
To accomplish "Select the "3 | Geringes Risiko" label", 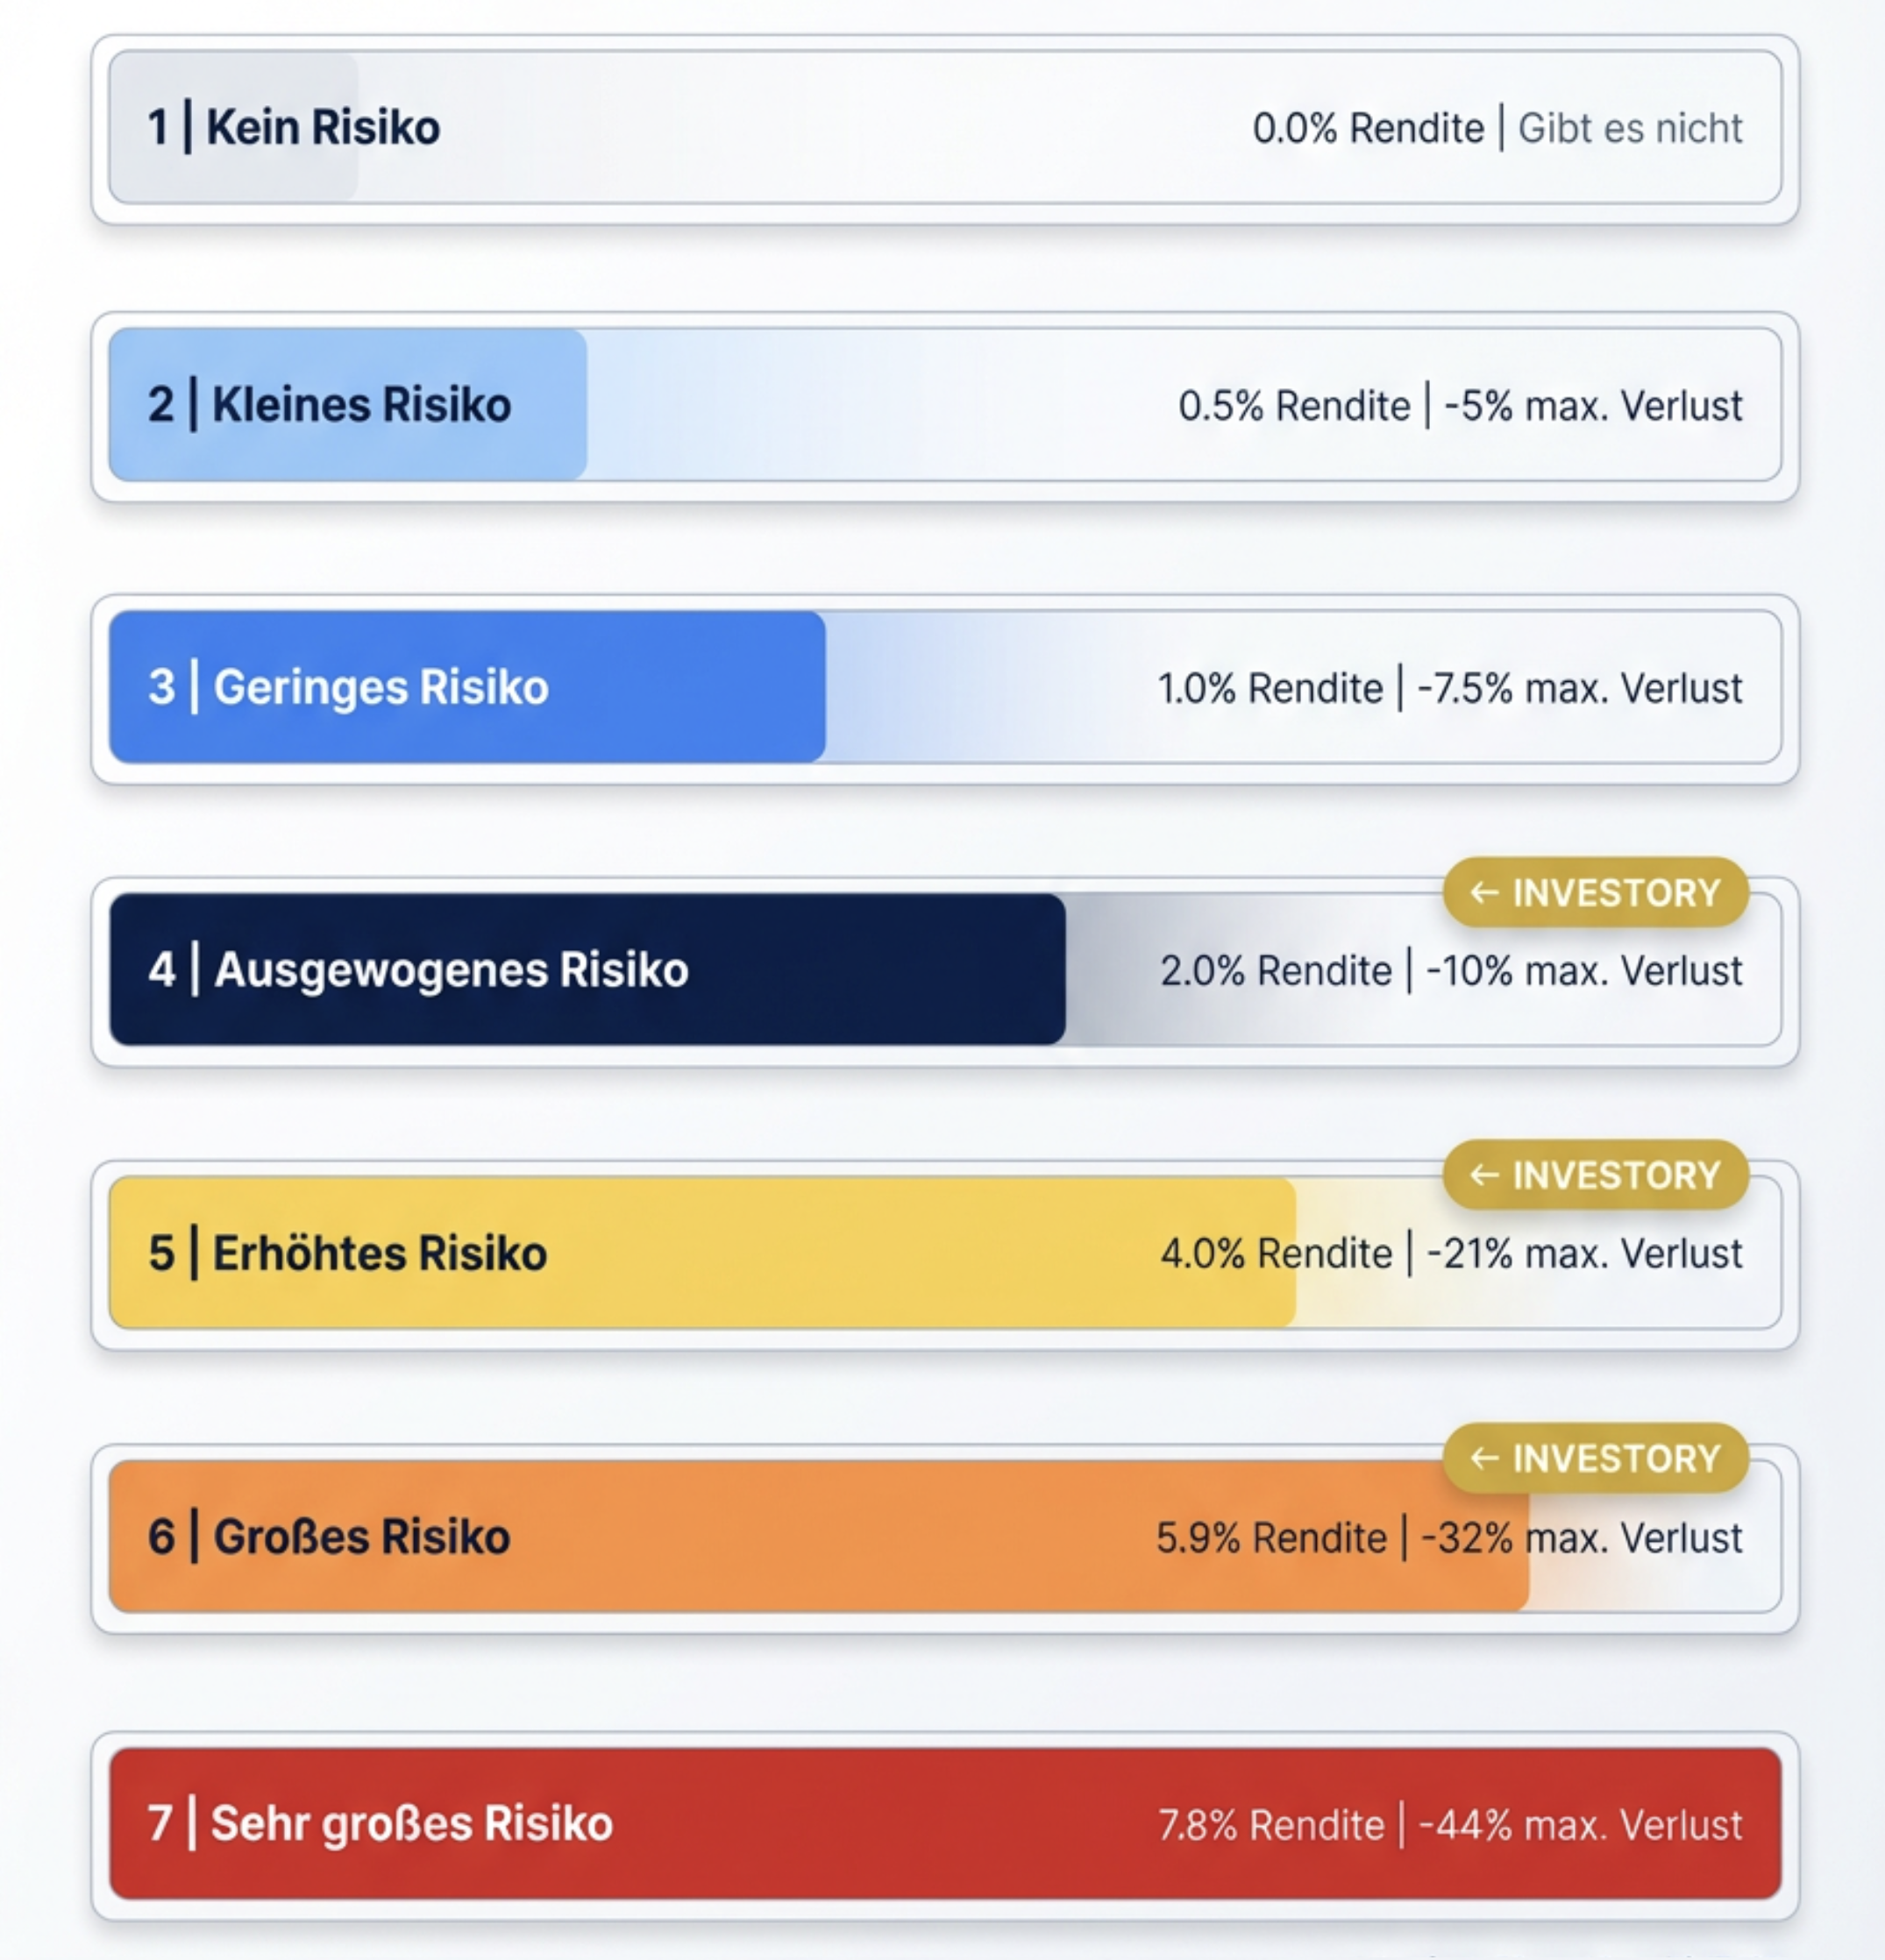I will [x=348, y=688].
